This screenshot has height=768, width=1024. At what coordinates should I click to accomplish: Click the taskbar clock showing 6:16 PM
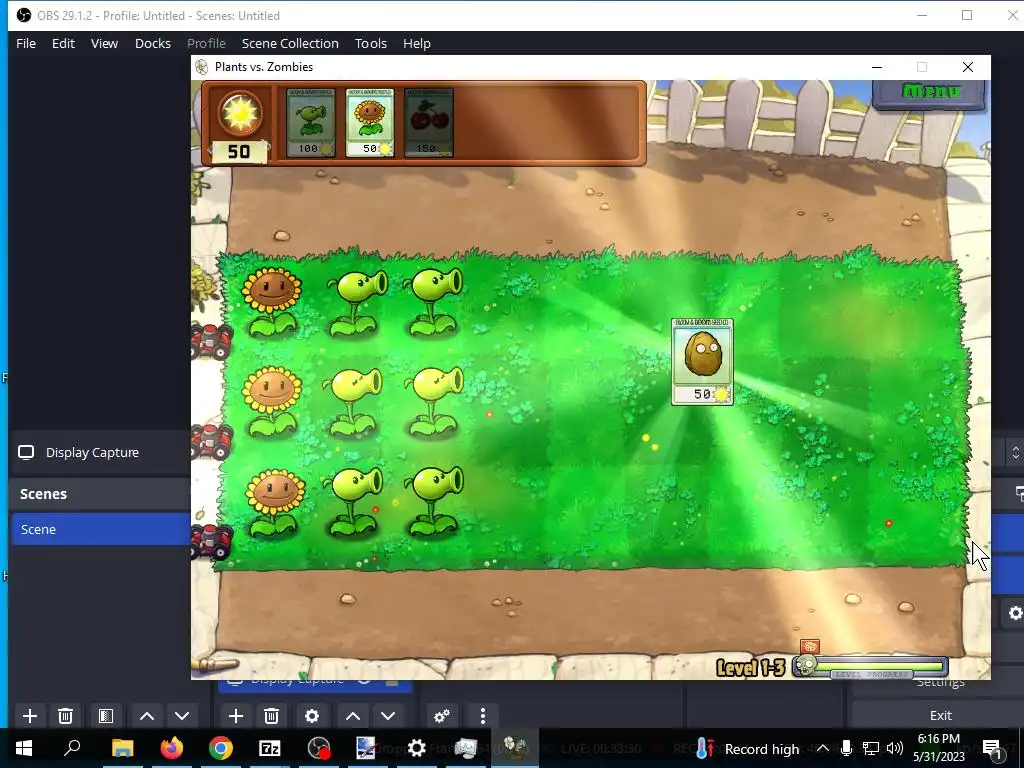tap(938, 748)
